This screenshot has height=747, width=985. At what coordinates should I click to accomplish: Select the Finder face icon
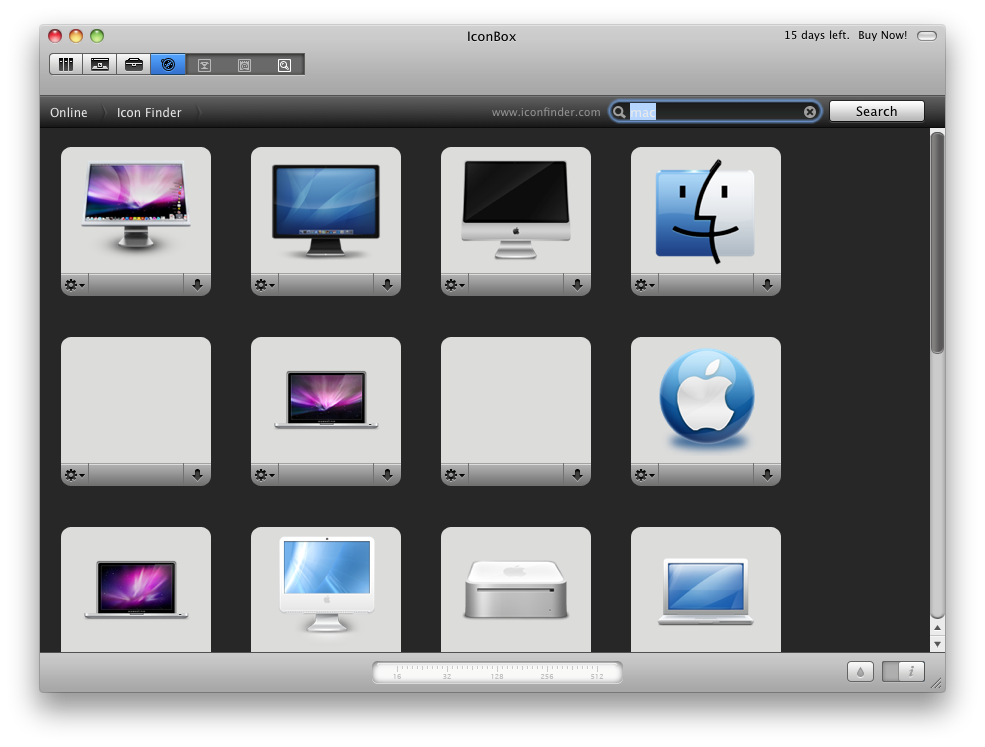tap(705, 212)
